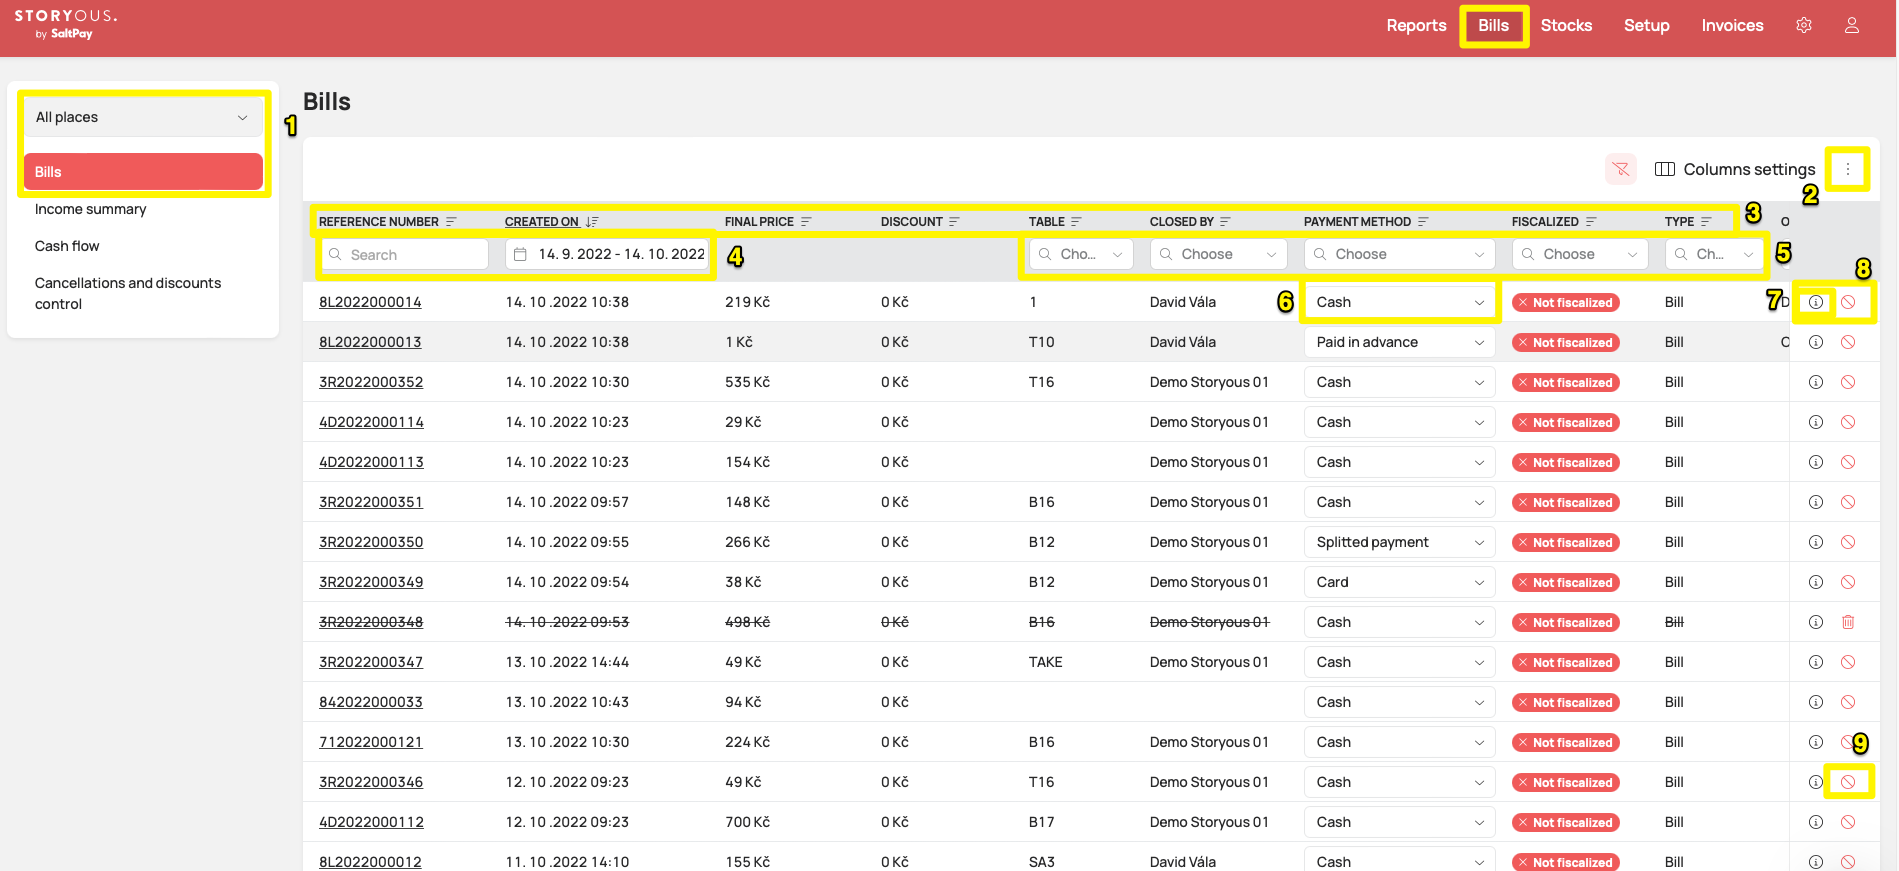Open Paid in advance payment dropdown
This screenshot has width=1899, height=871.
coord(1399,342)
